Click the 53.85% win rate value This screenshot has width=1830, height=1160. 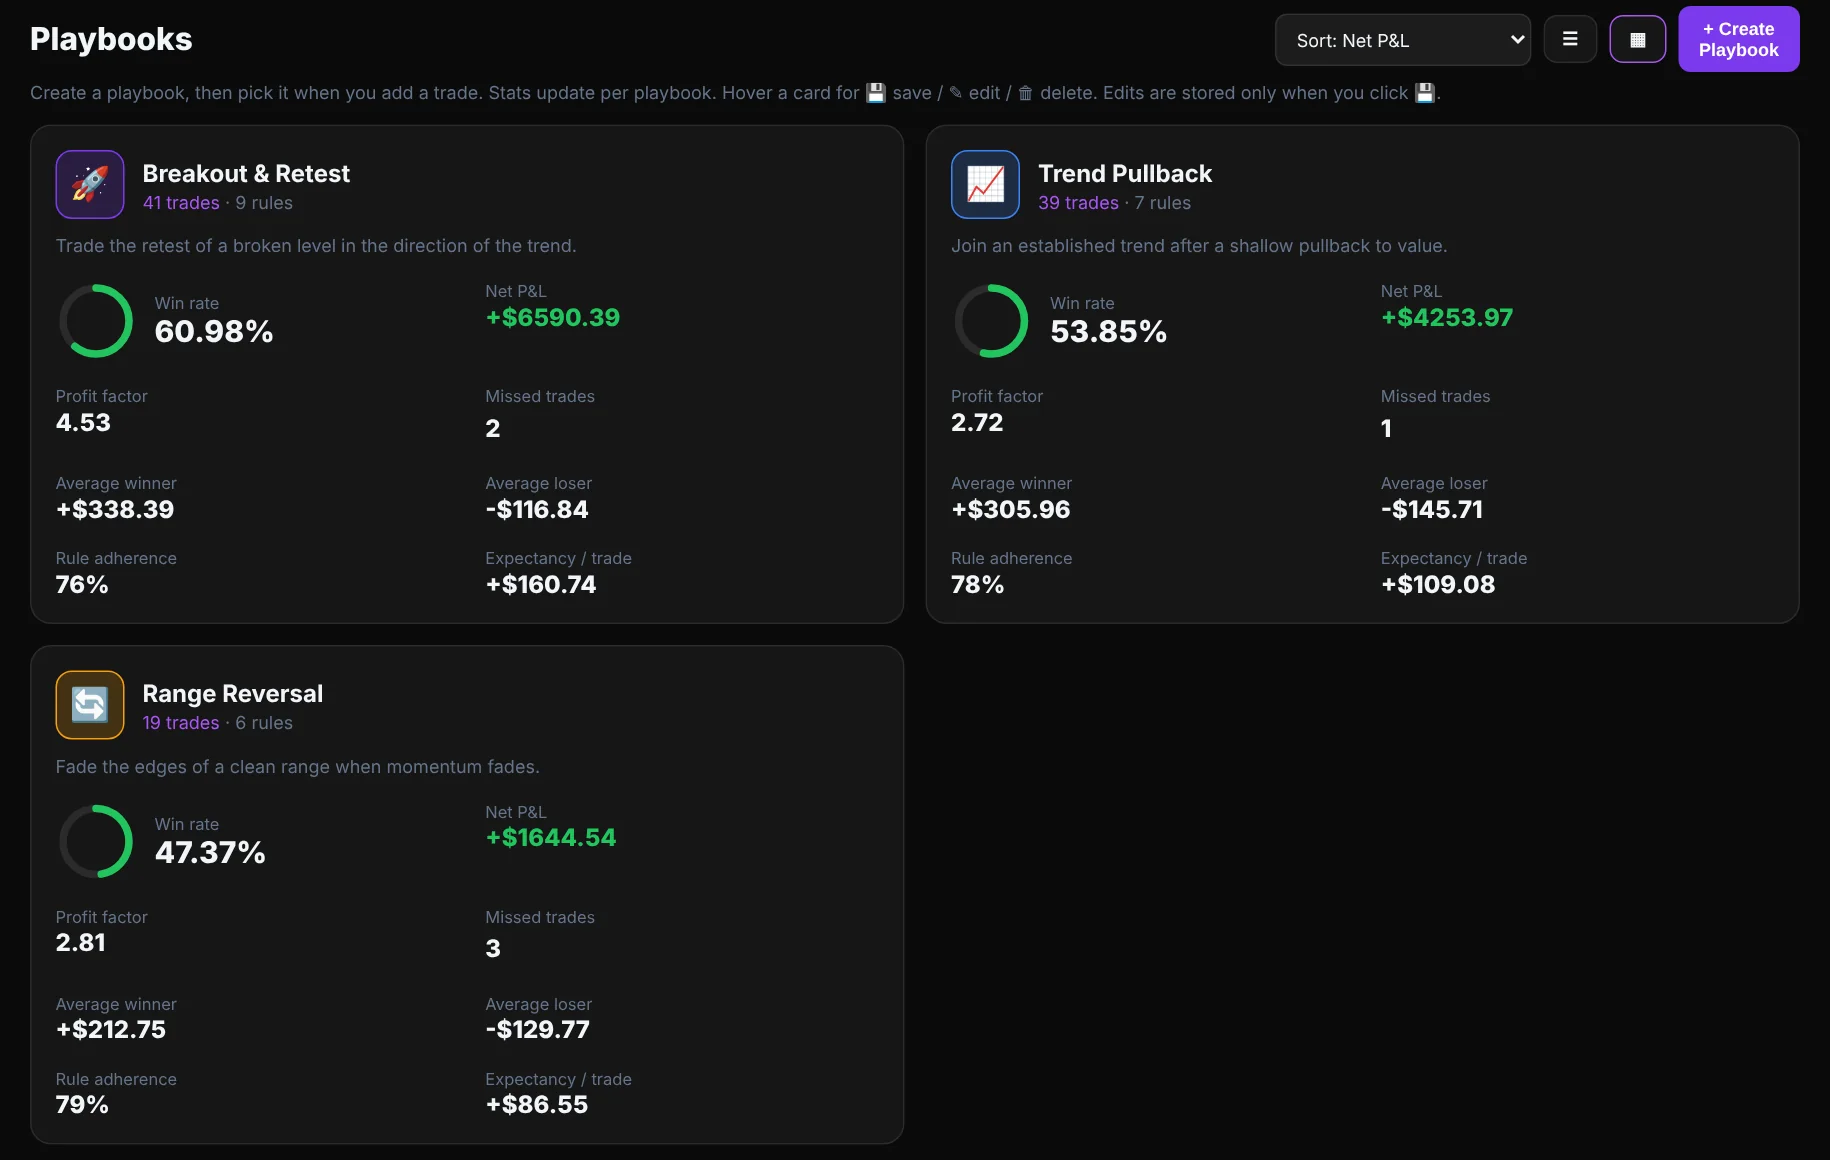(x=1109, y=332)
